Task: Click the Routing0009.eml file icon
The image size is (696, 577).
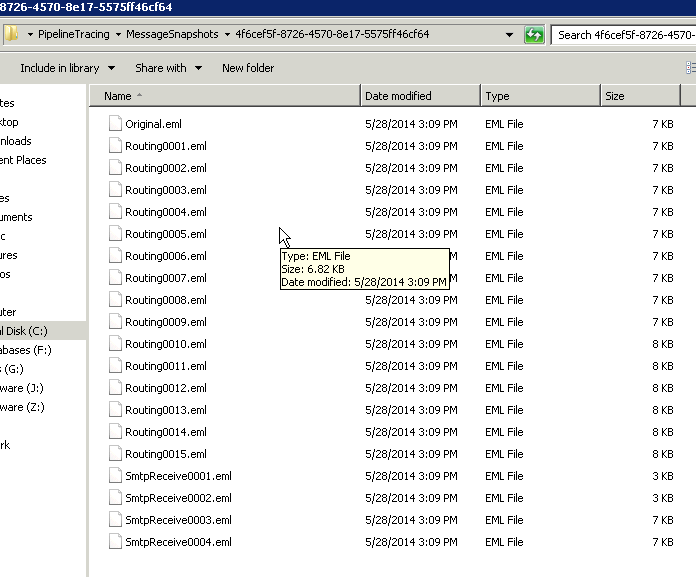Action: [115, 321]
